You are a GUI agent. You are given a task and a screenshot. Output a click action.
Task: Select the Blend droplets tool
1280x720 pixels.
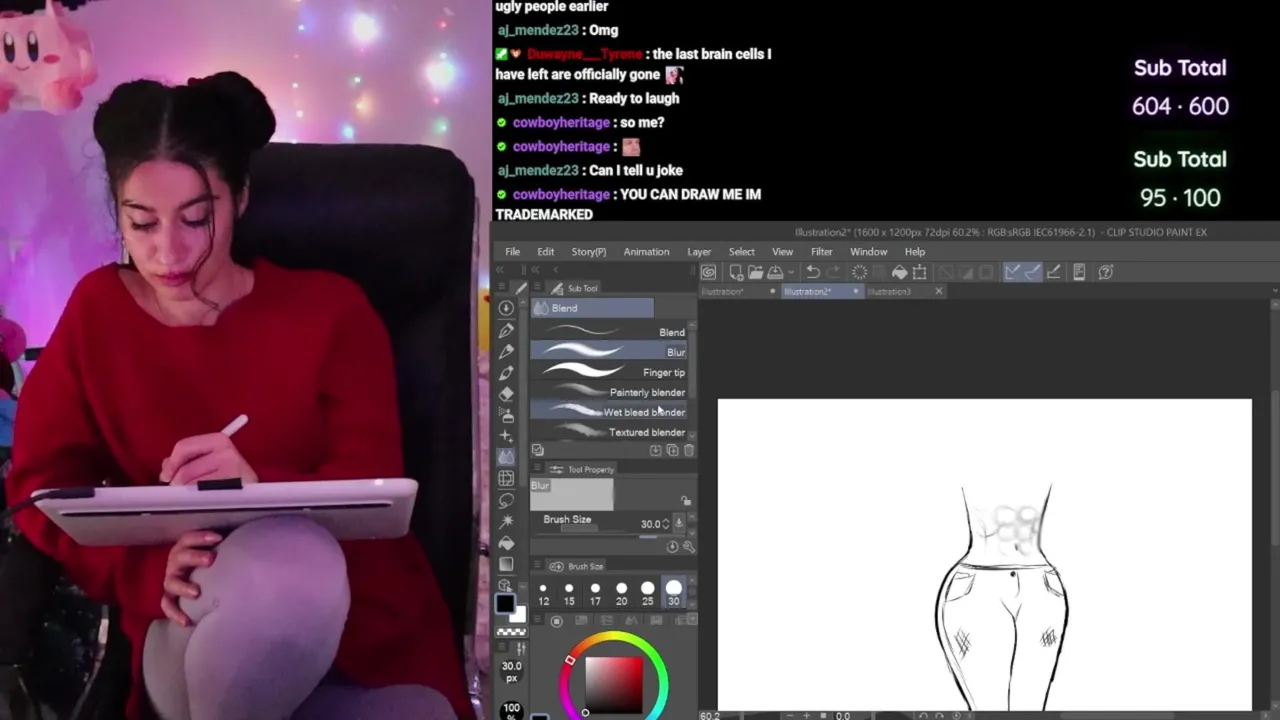506,457
